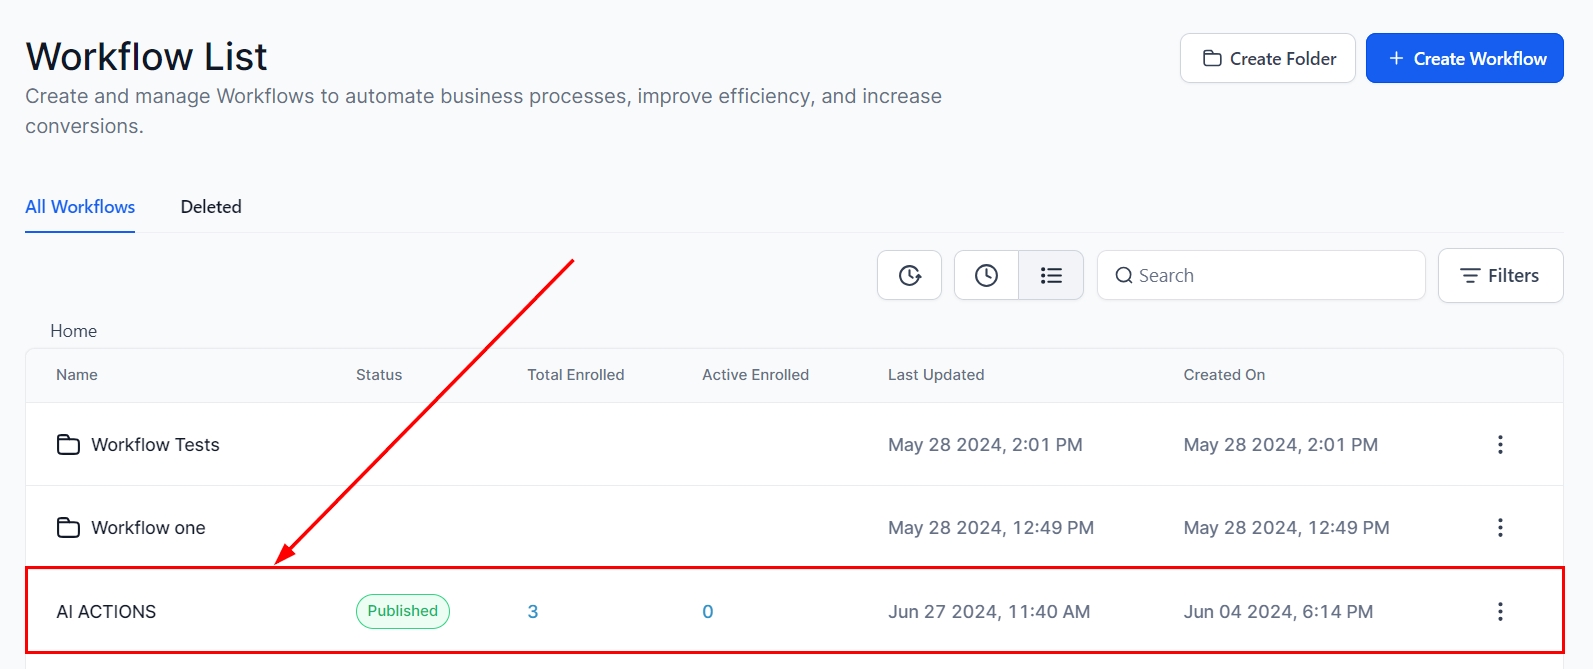Open three-dot menu for Workflow Tests

pos(1499,444)
